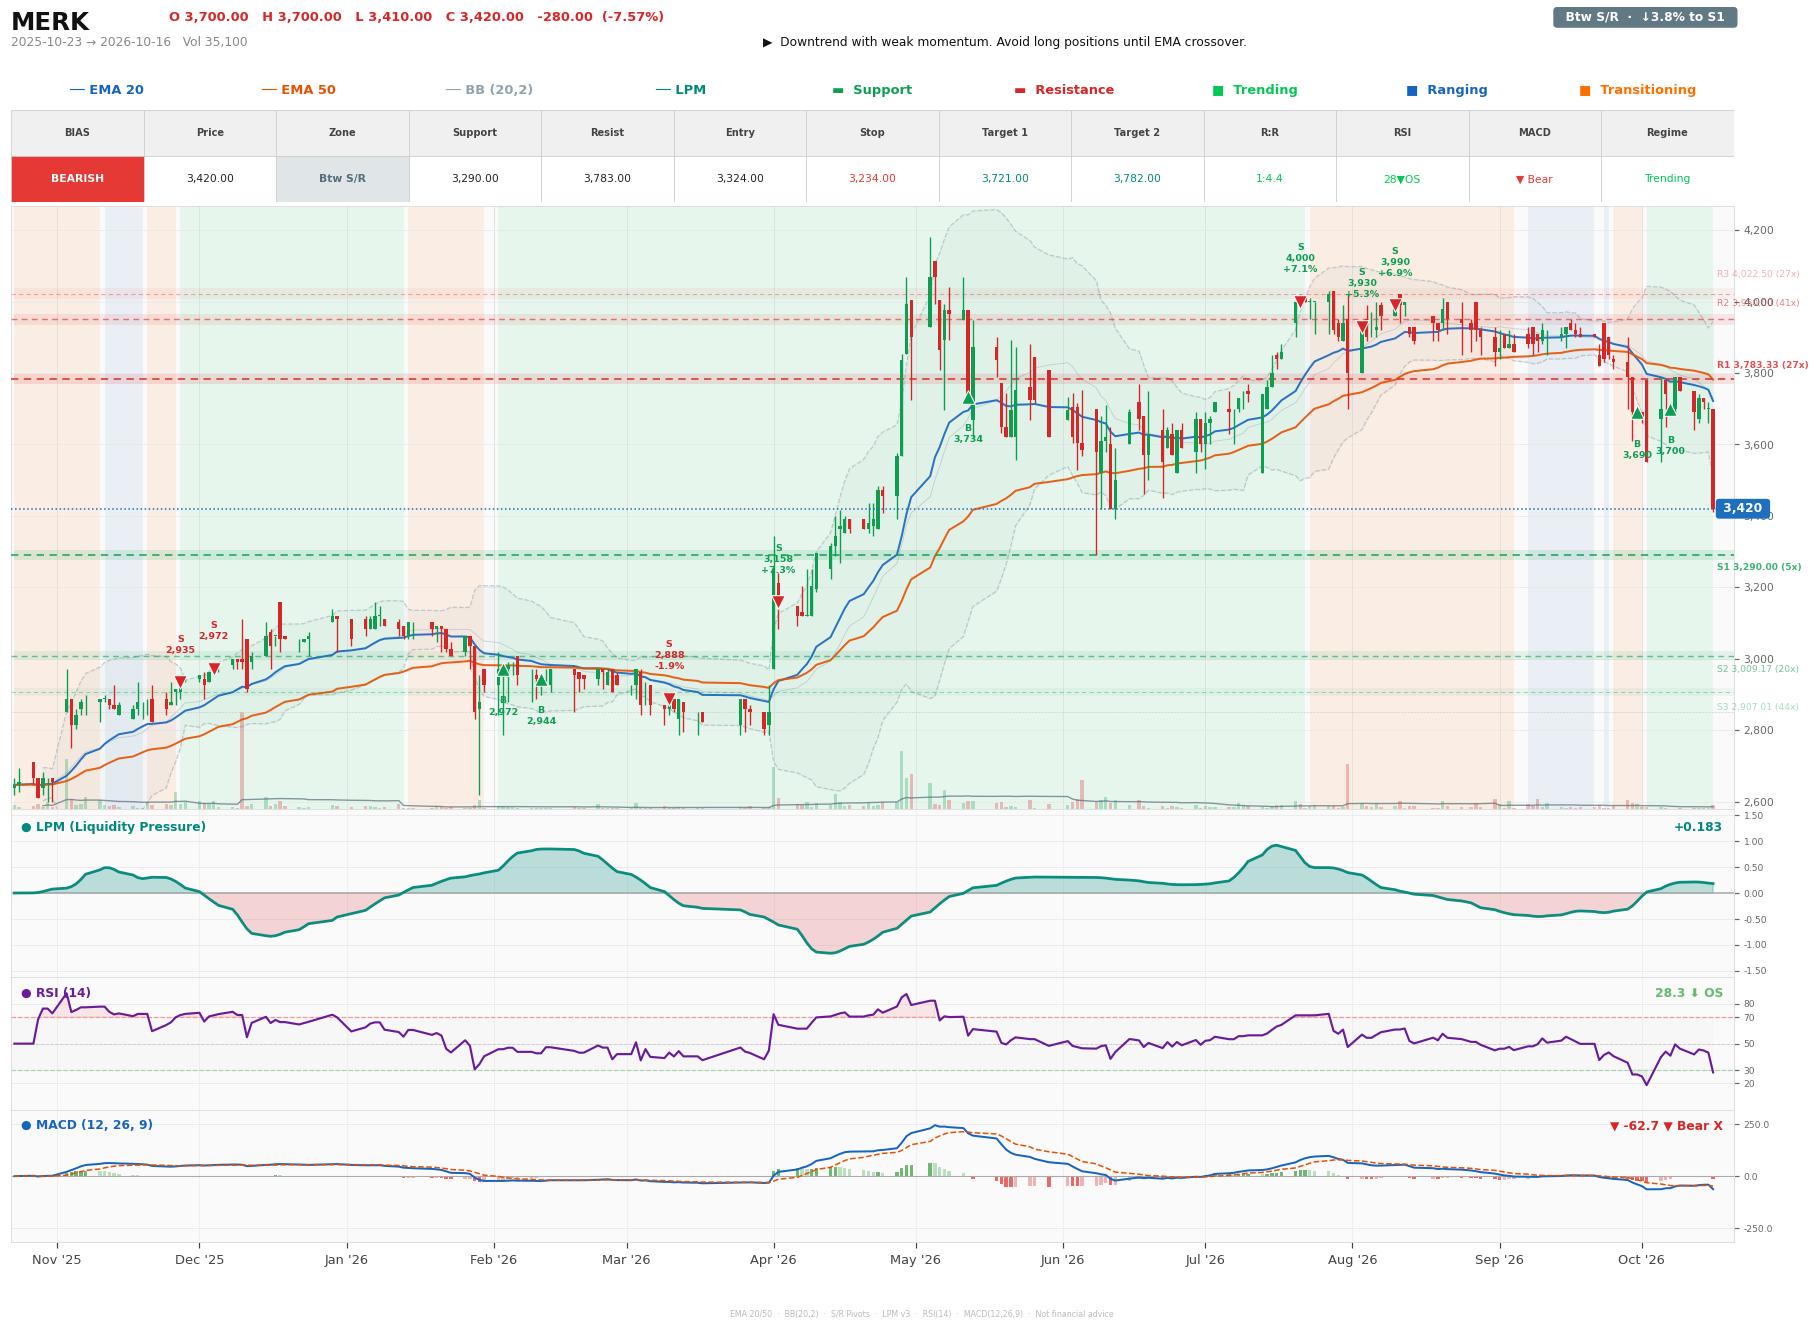The width and height of the screenshot is (1819, 1330).
Task: Click the sell arrow below S 2,972 label
Action: tap(214, 668)
